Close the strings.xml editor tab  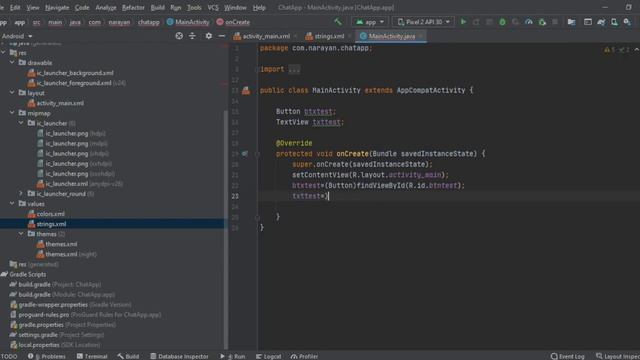click(x=349, y=36)
